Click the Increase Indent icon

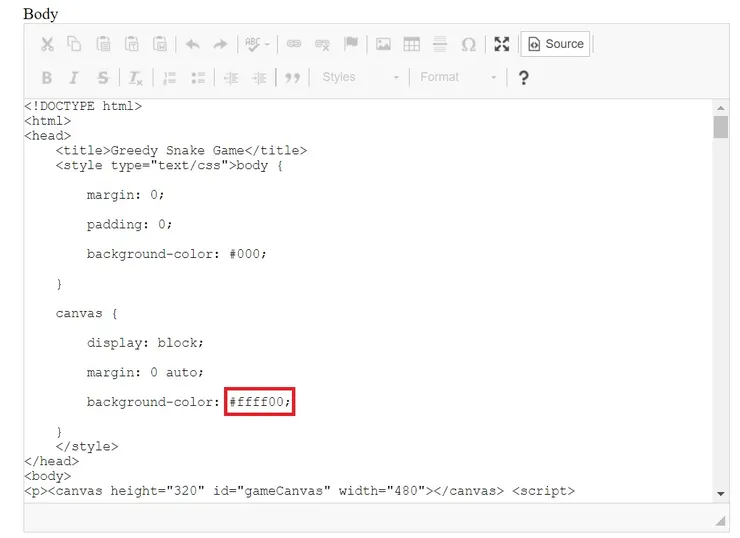pyautogui.click(x=259, y=78)
